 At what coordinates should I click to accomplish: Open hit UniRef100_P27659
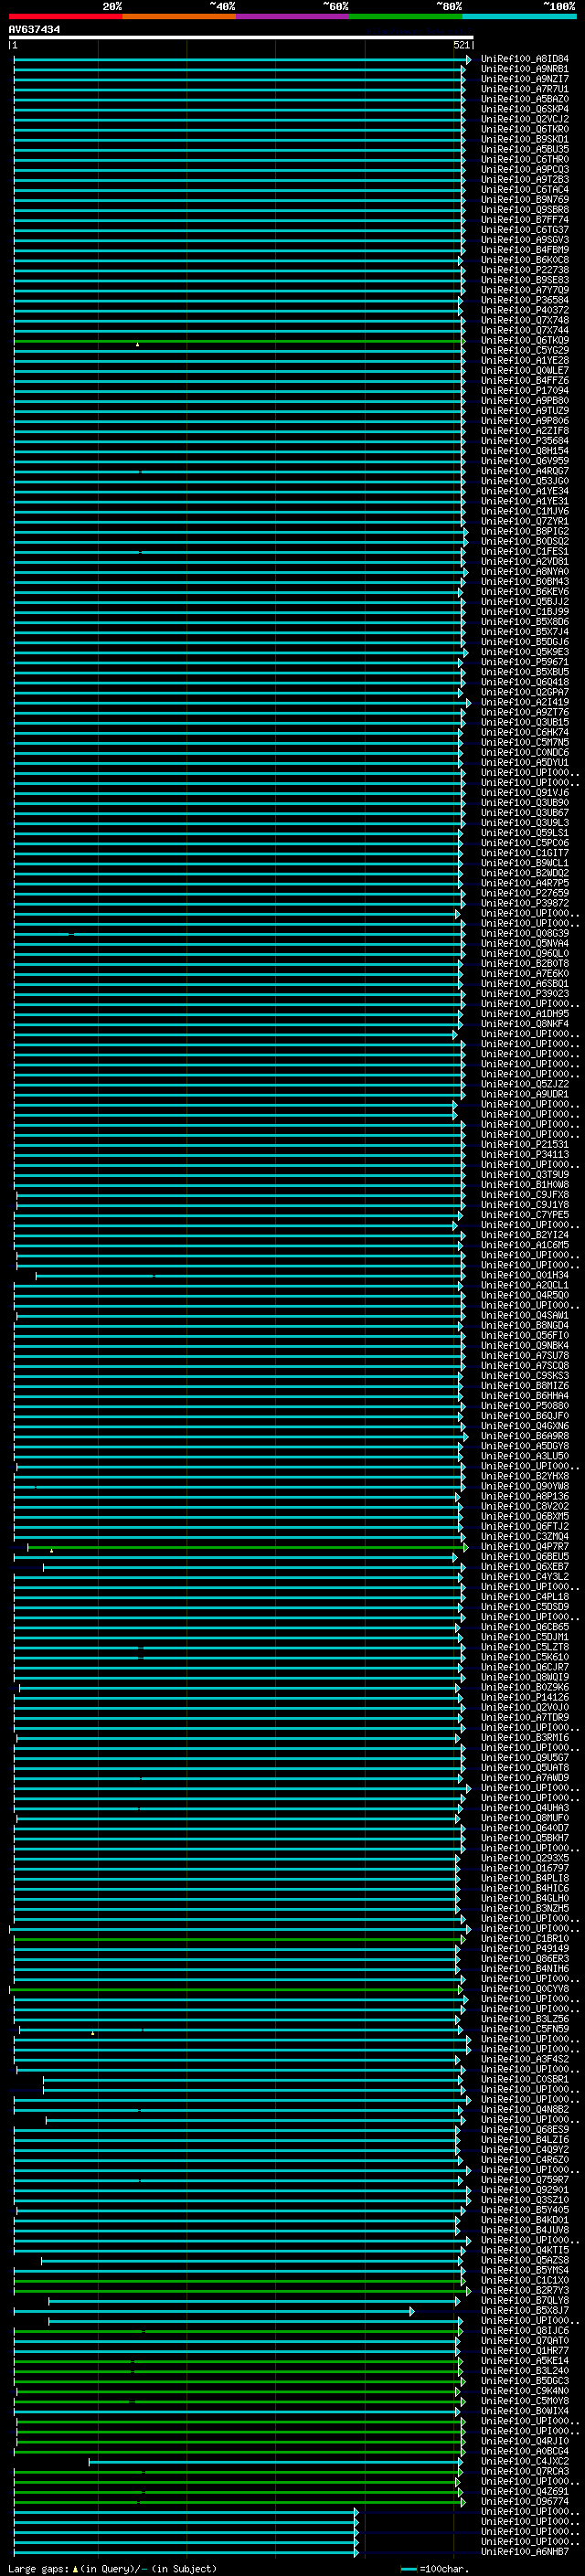(x=525, y=893)
